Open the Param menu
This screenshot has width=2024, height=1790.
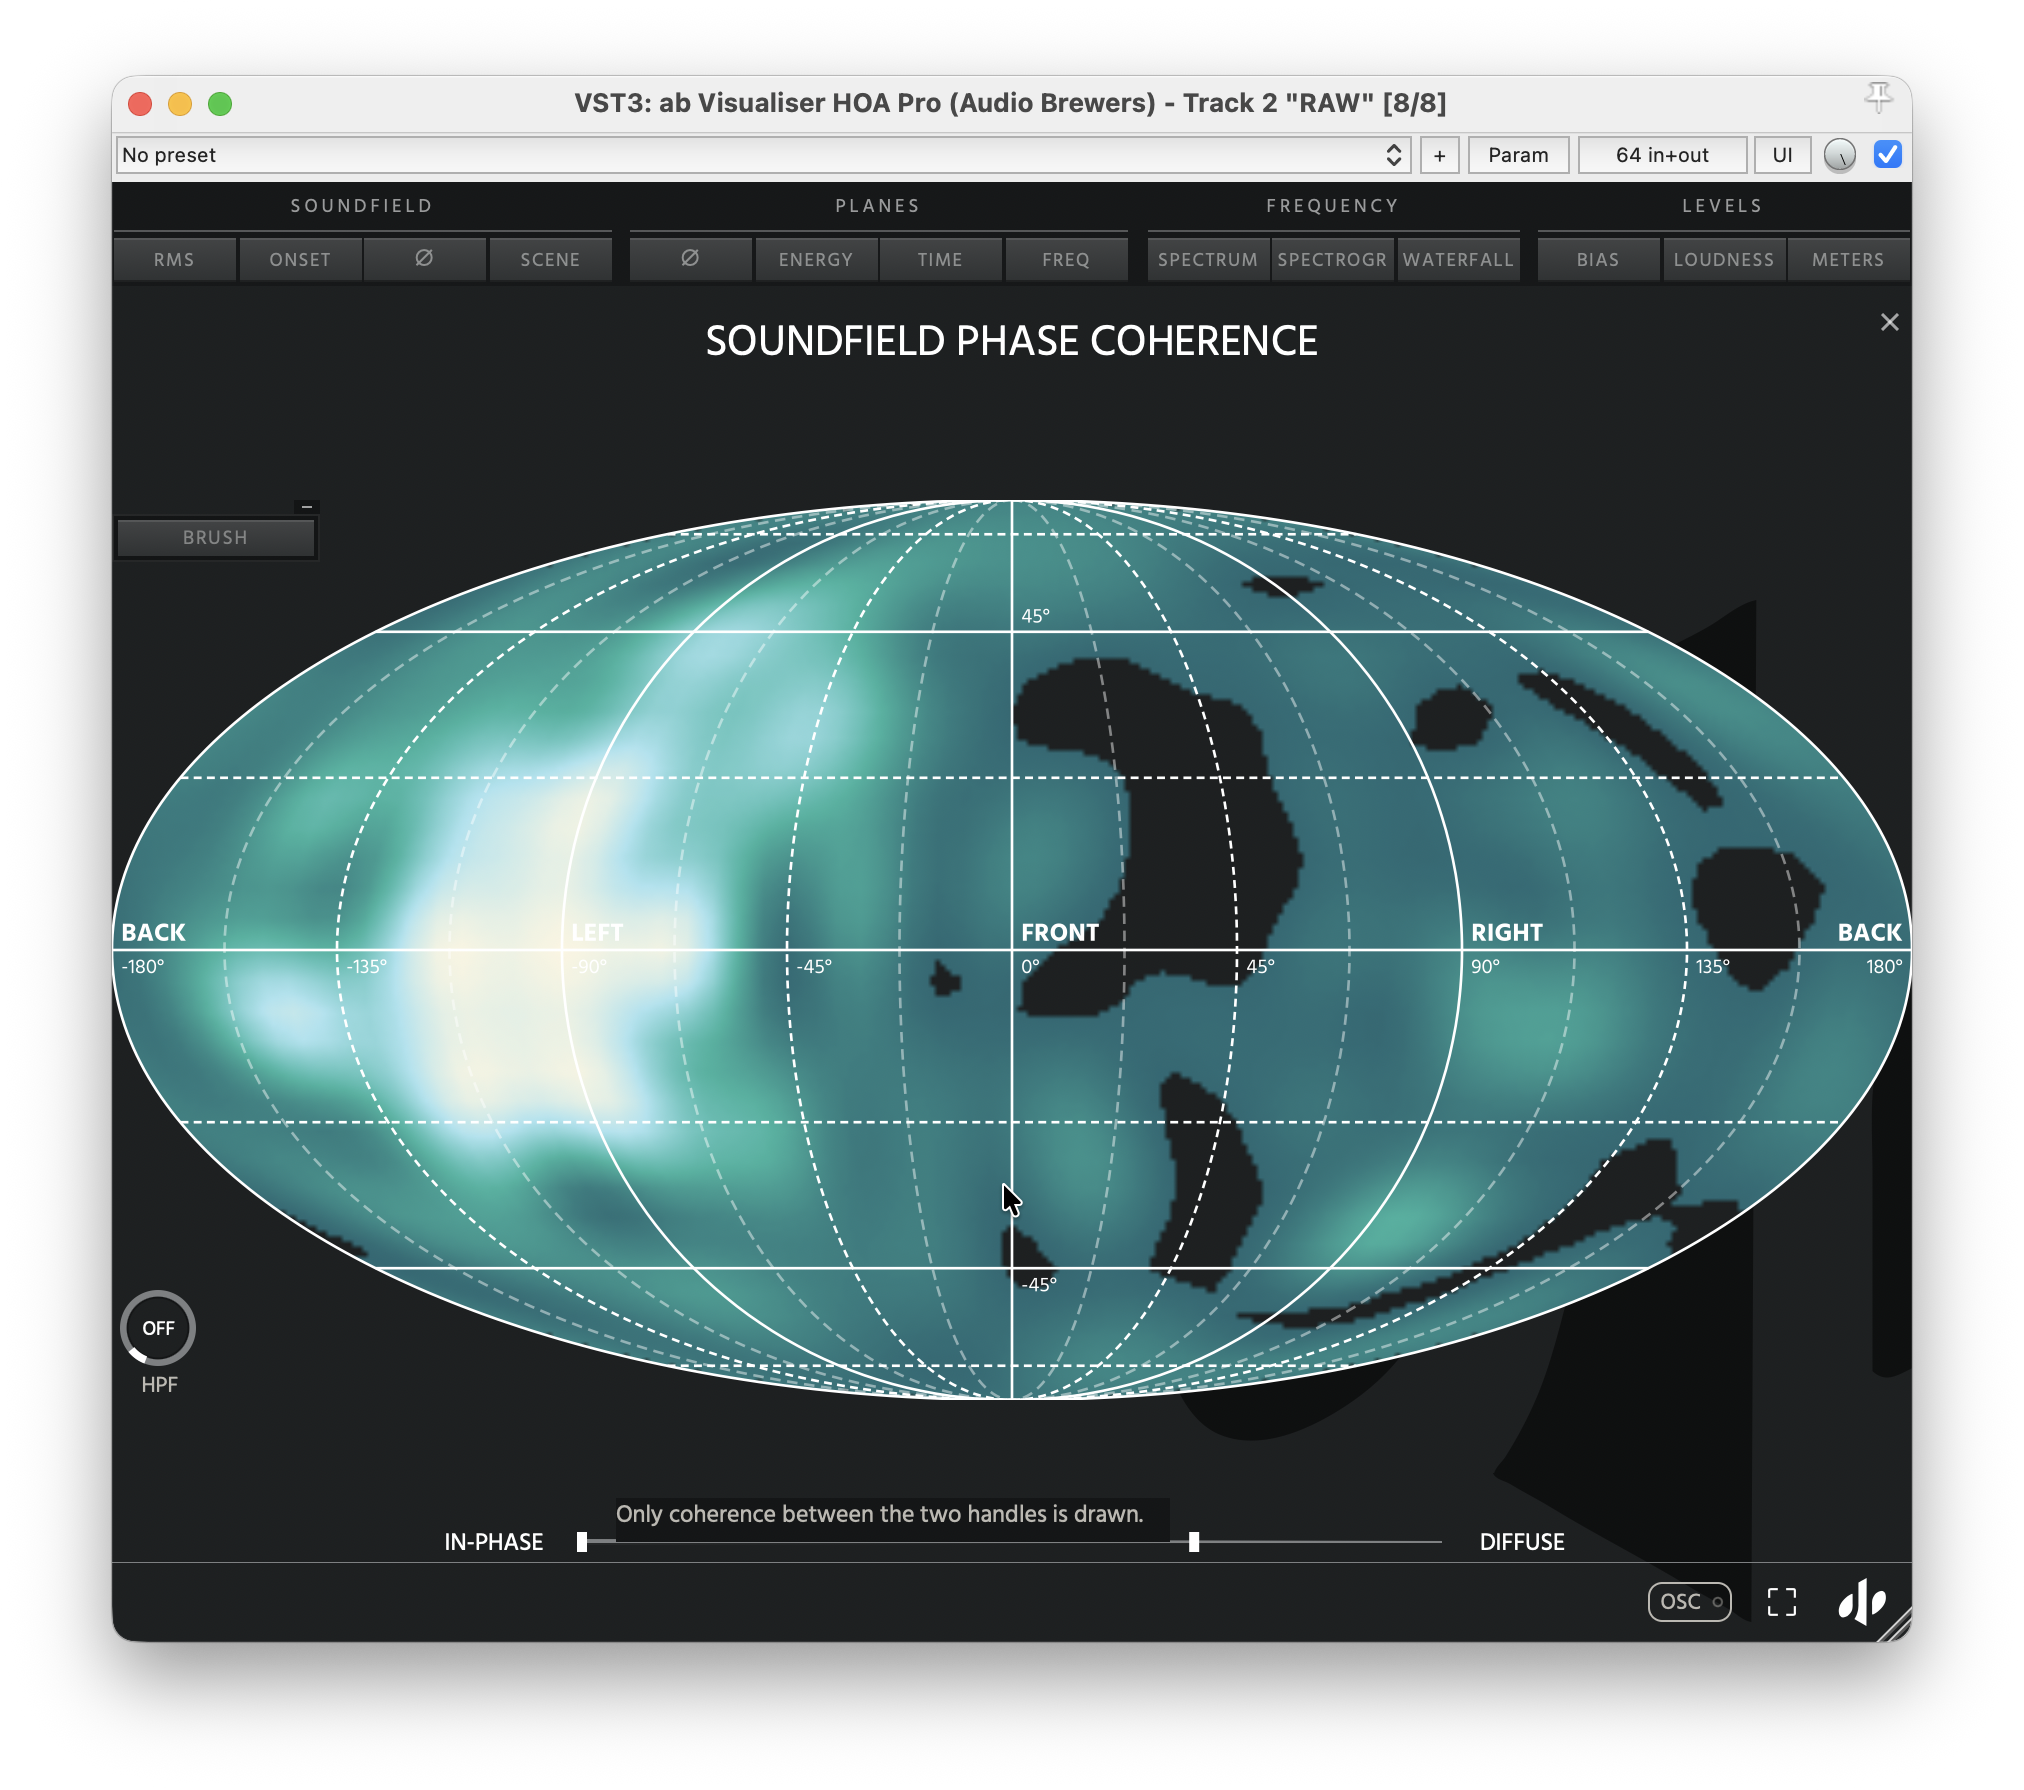tap(1518, 155)
